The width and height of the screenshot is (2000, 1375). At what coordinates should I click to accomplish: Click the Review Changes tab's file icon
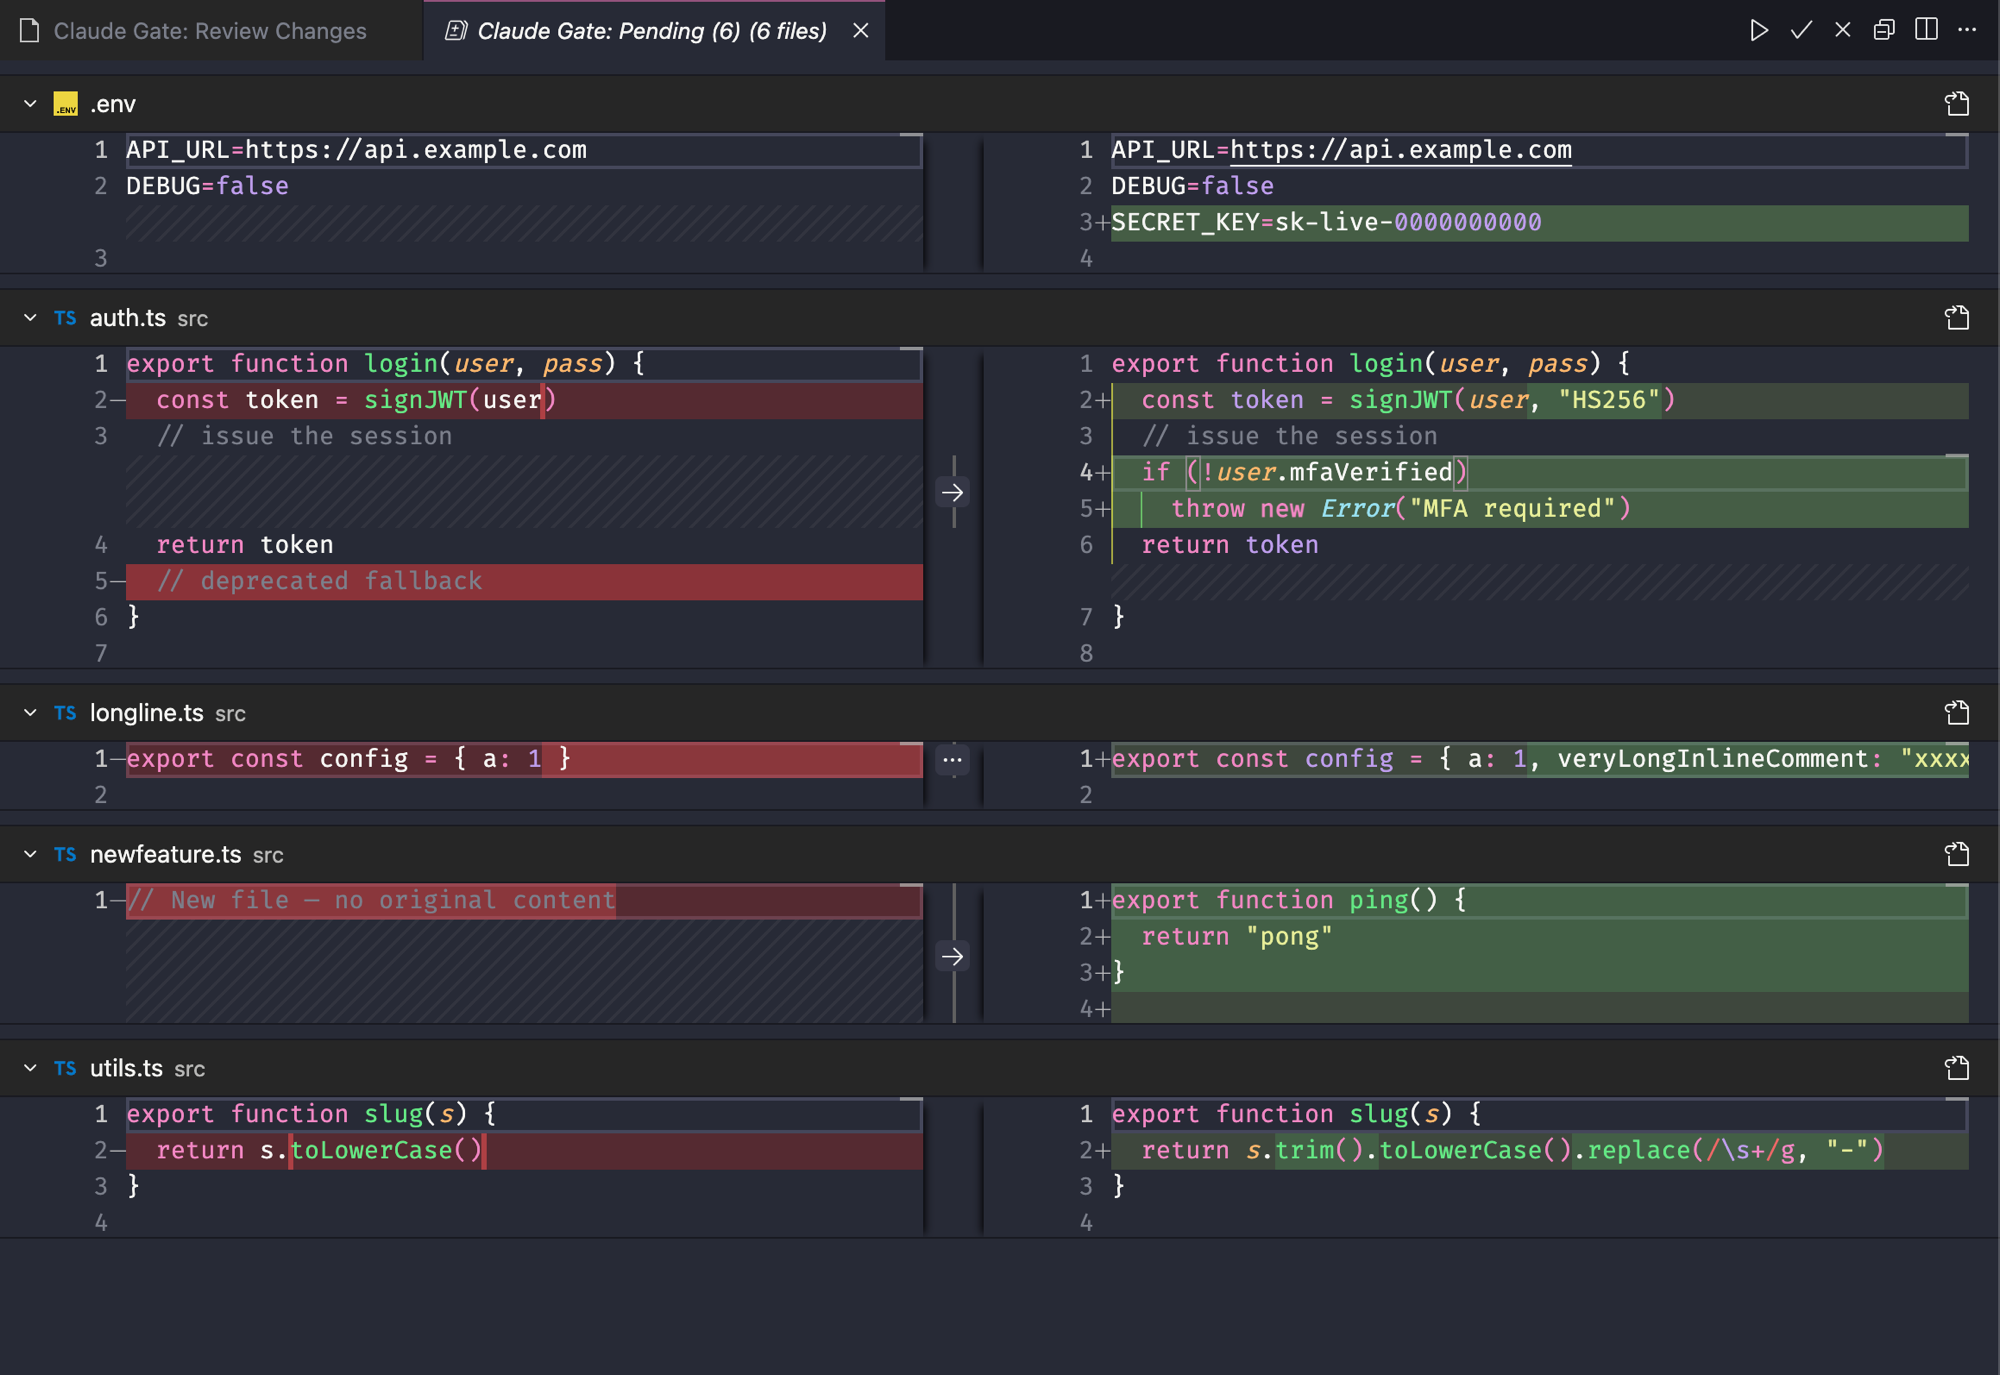tap(30, 31)
